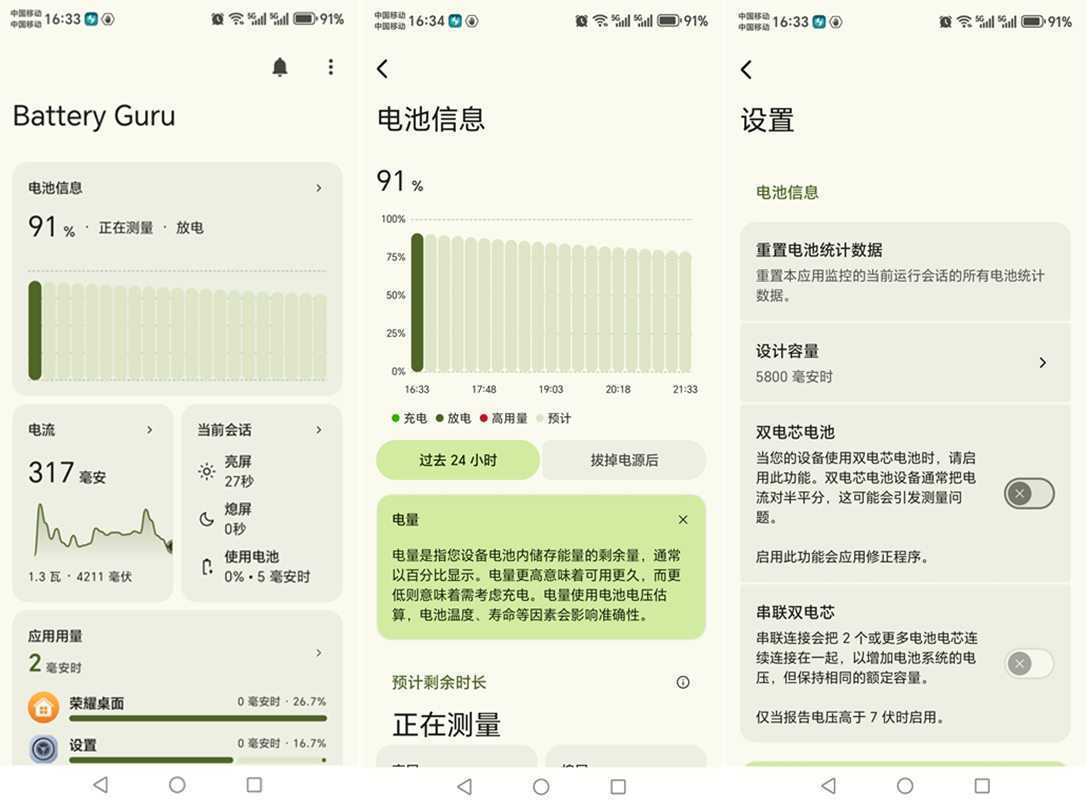Tap recents button under Battery Guru screen
This screenshot has width=1090, height=800.
coord(254,785)
